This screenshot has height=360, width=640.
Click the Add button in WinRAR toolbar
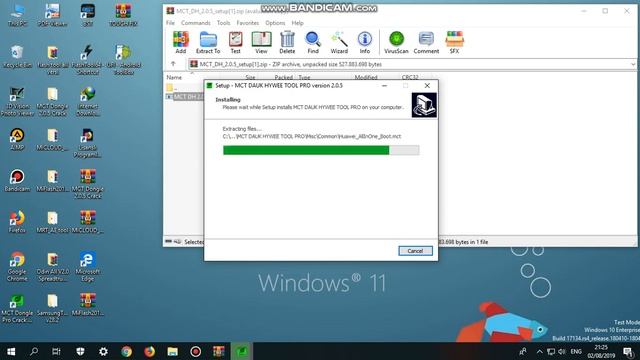[x=180, y=42]
